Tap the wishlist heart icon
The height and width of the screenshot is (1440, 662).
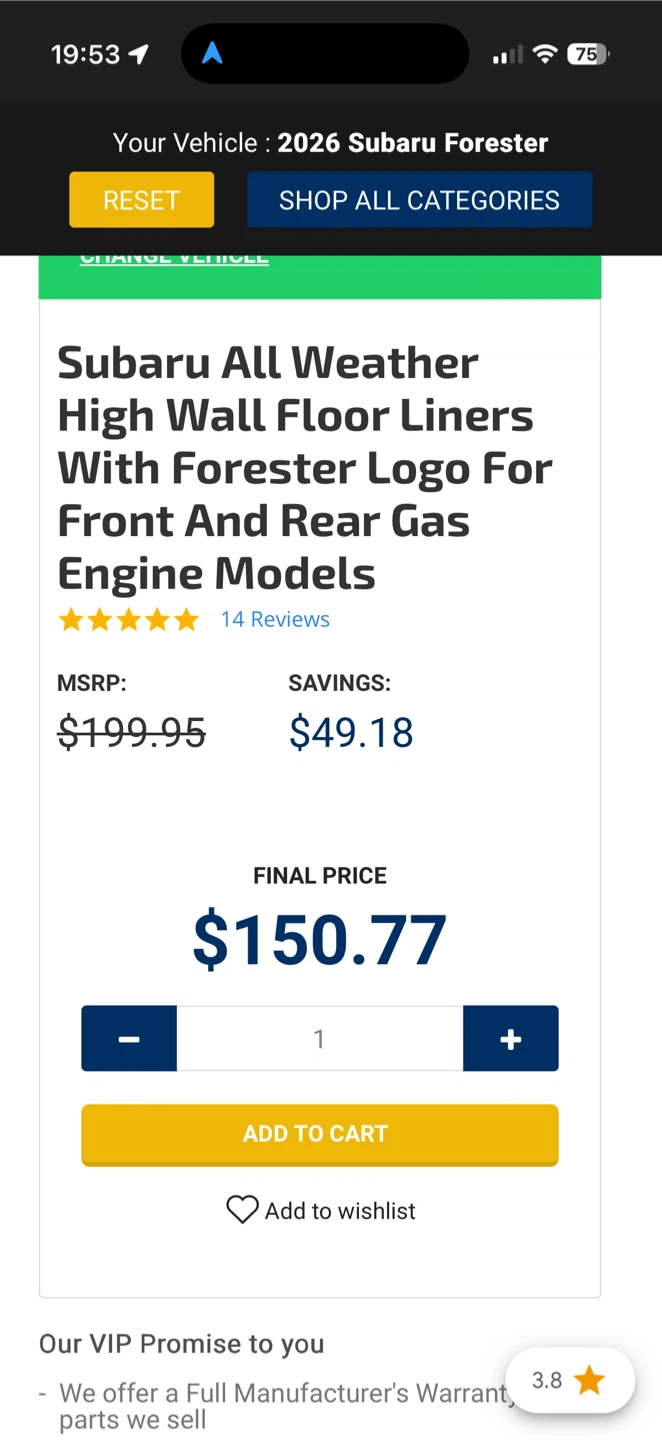tap(242, 1210)
